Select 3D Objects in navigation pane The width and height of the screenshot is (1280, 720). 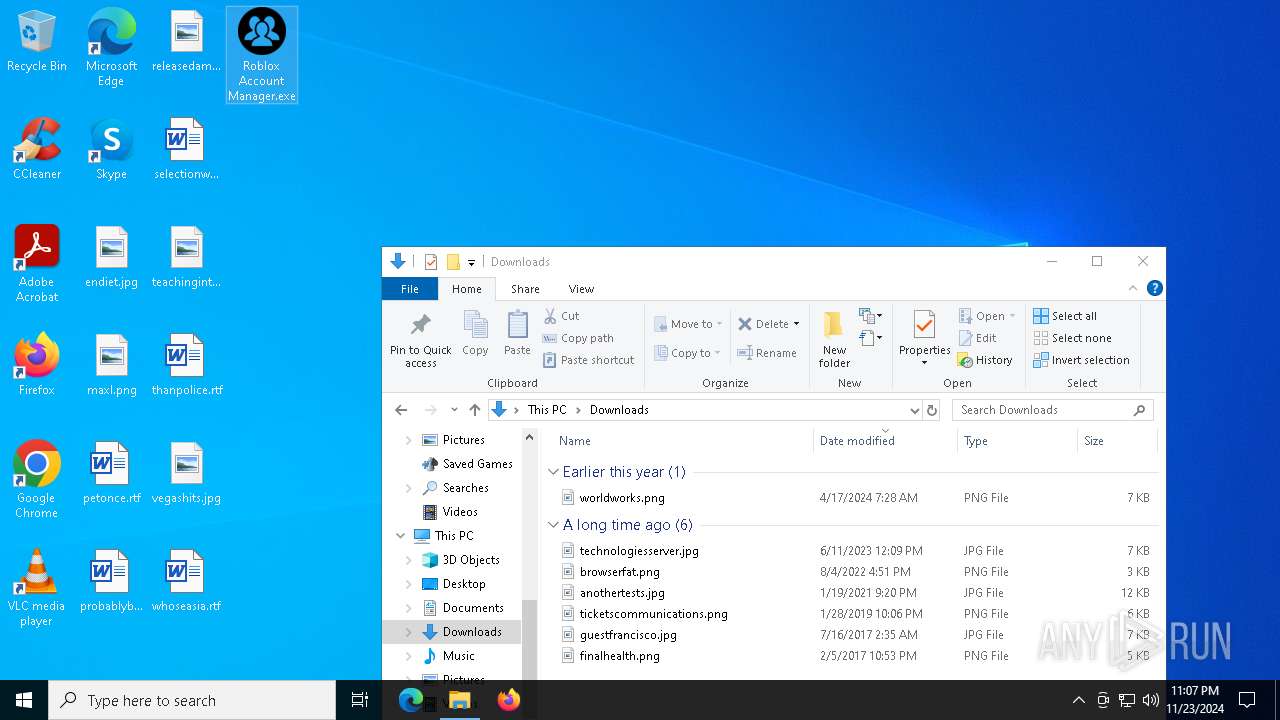470,560
